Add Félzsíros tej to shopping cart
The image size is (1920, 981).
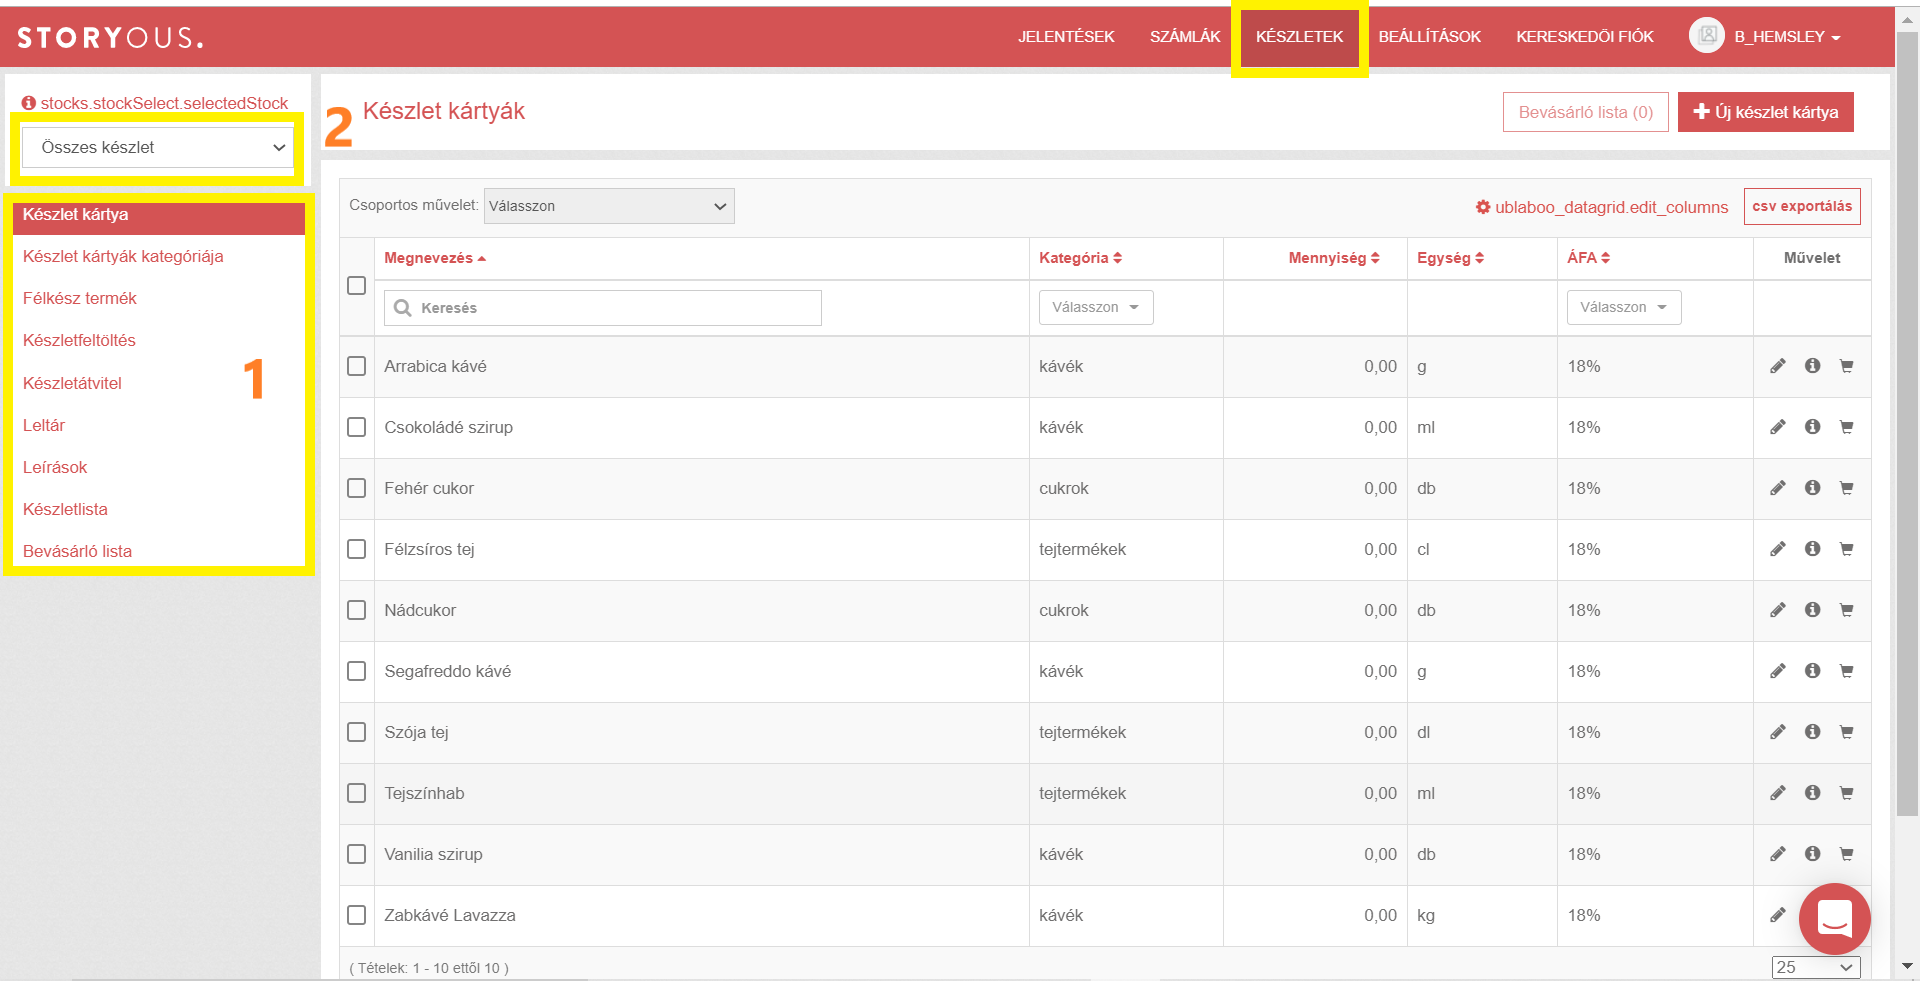[1846, 549]
